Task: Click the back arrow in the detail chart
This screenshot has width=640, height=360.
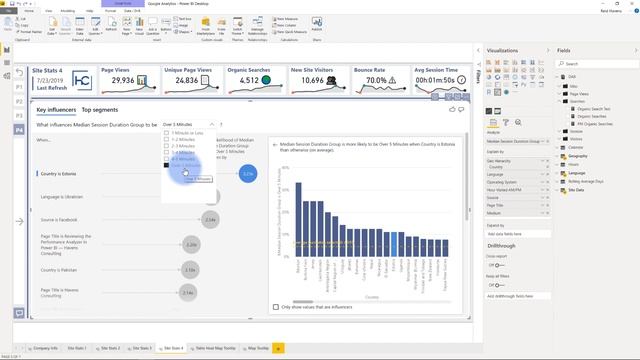Action: [x=275, y=144]
